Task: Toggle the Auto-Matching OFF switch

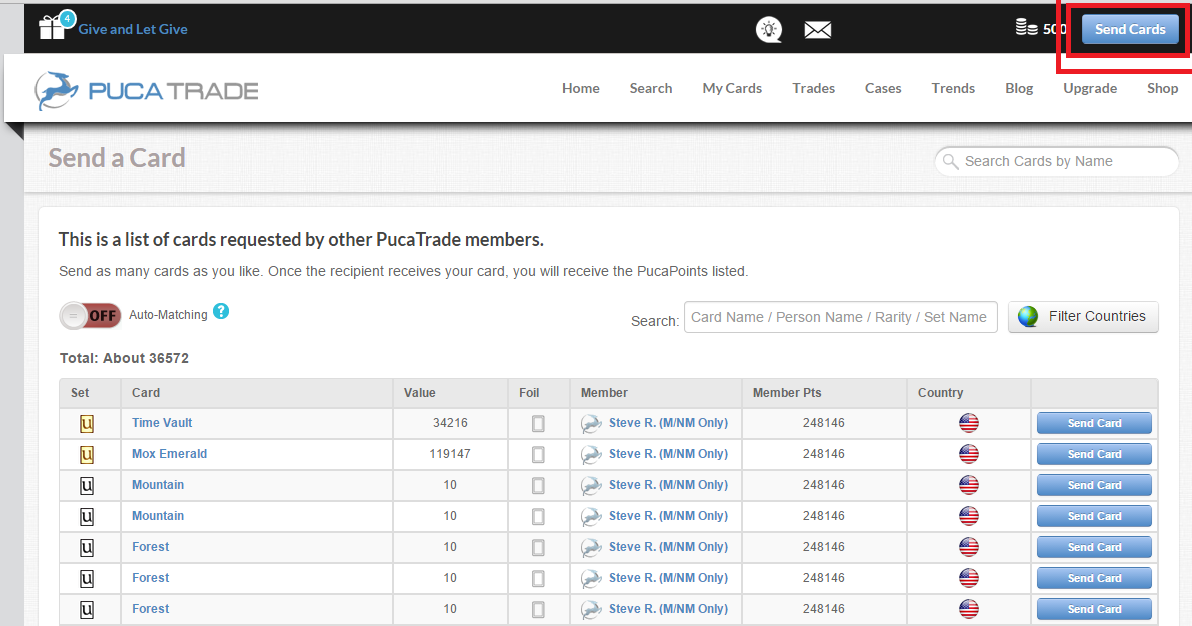Action: click(90, 316)
